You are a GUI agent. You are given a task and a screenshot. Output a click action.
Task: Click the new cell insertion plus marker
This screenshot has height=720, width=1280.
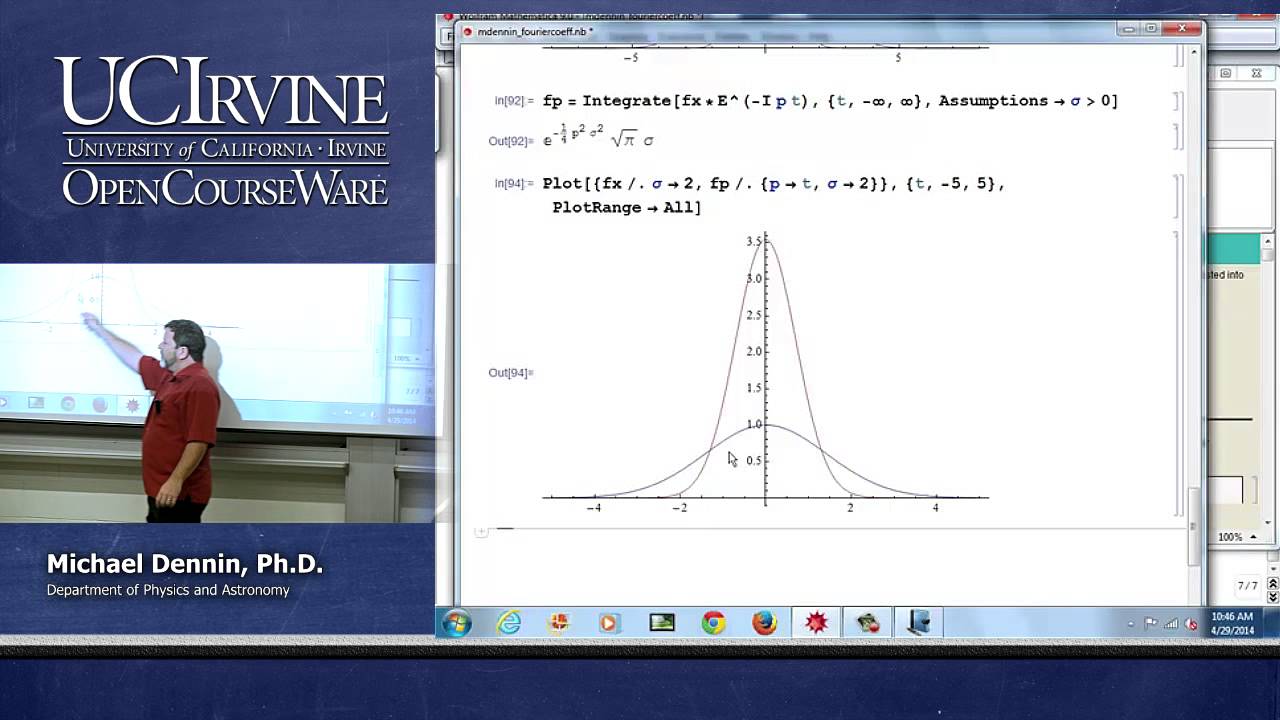tap(481, 531)
